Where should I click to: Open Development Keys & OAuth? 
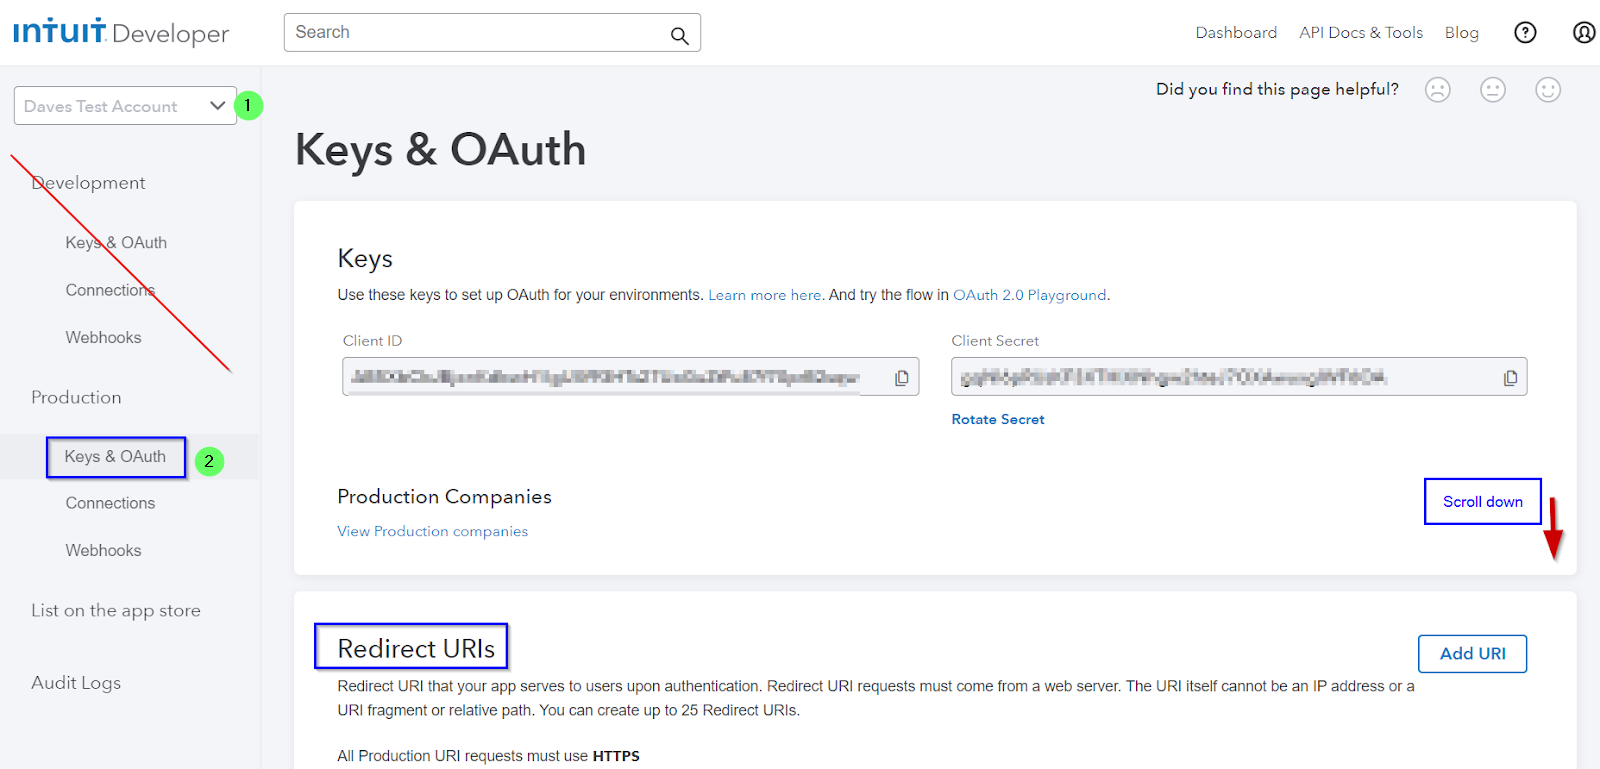116,243
